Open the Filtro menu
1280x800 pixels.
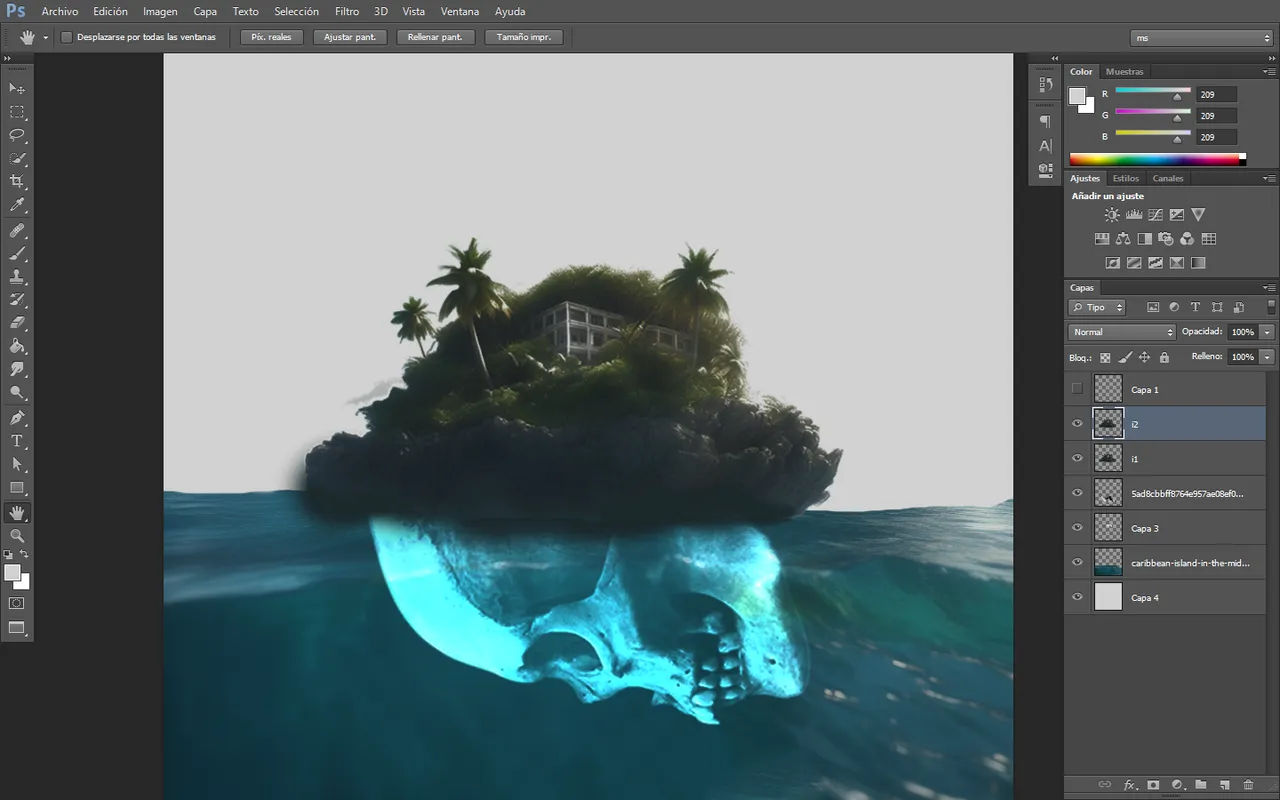coord(347,12)
